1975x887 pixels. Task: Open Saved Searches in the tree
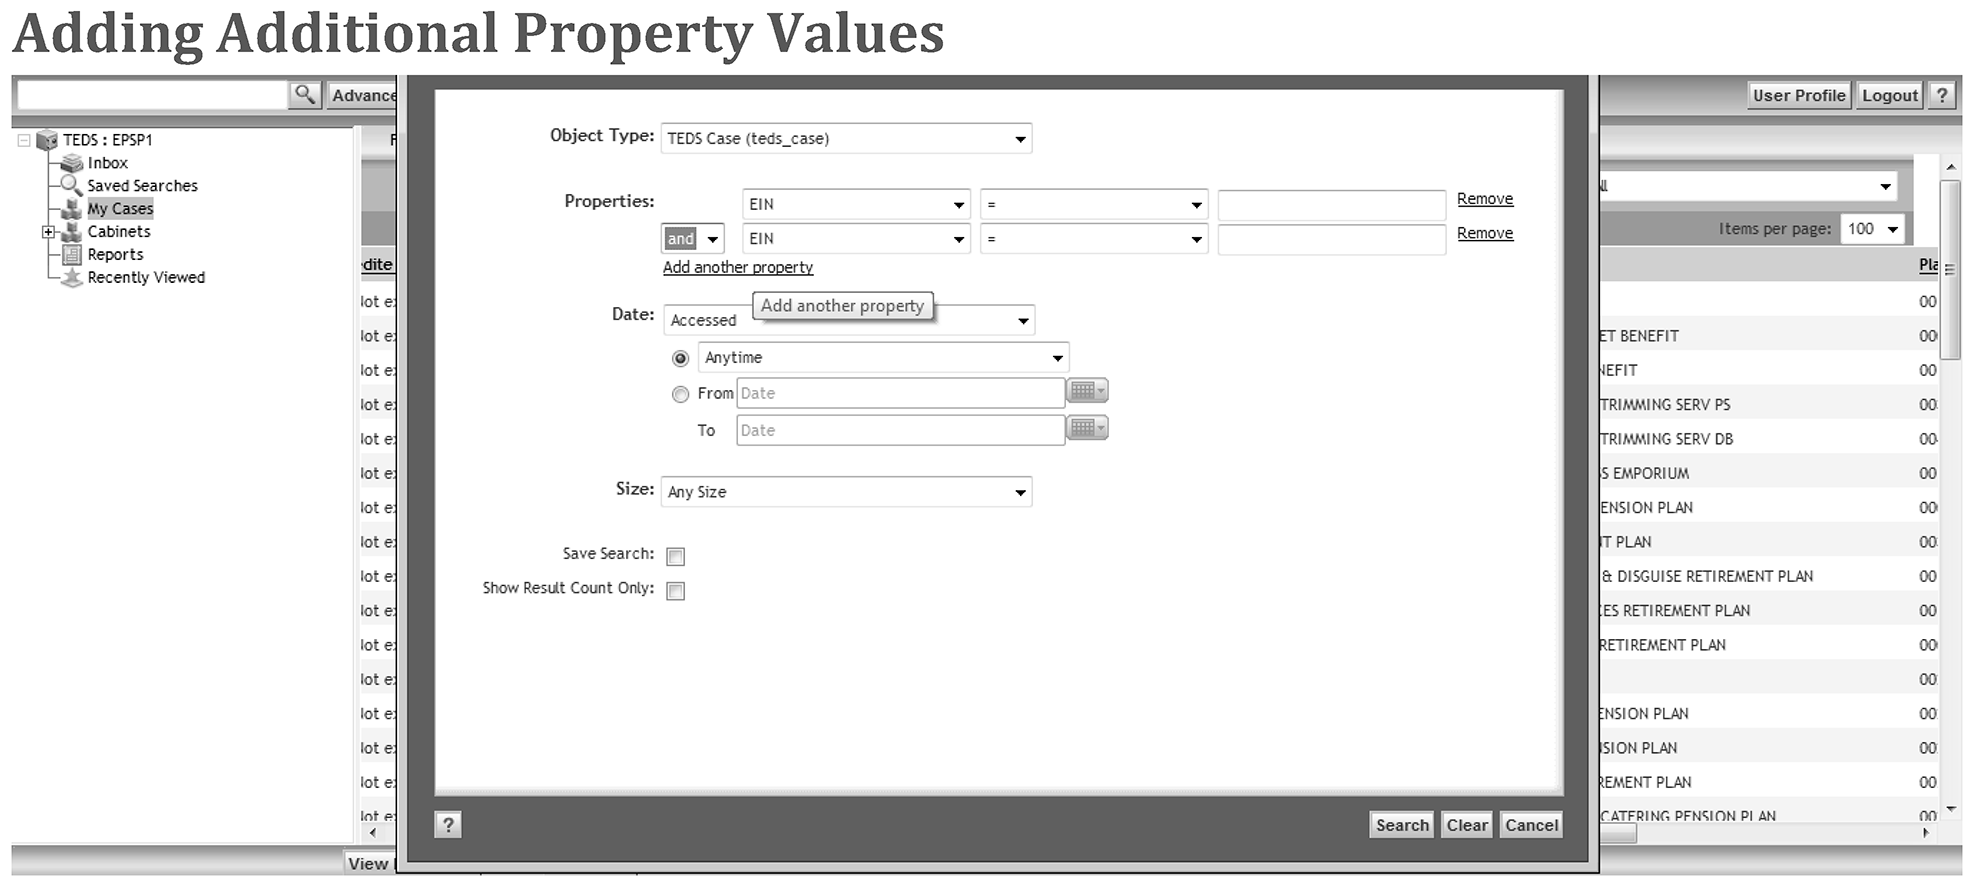coord(142,186)
